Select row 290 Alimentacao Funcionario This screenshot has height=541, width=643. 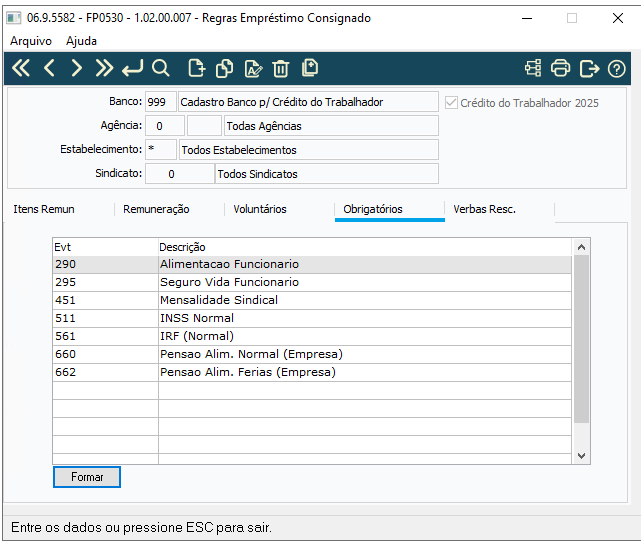(x=312, y=264)
